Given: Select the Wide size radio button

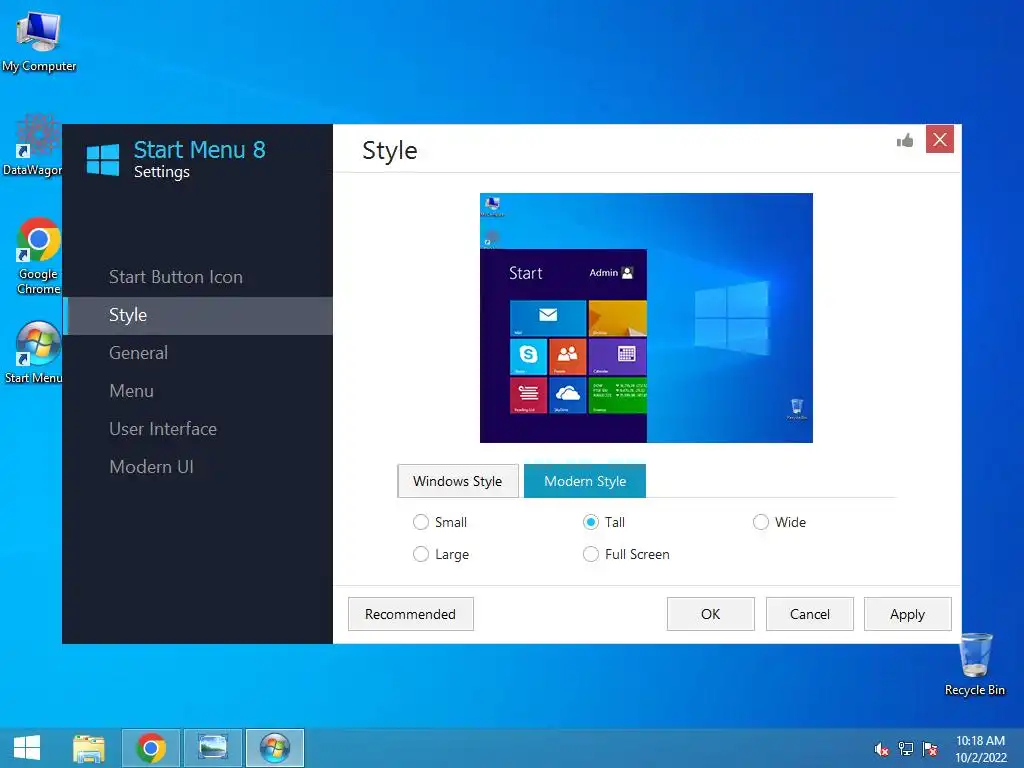Looking at the screenshot, I should (761, 522).
